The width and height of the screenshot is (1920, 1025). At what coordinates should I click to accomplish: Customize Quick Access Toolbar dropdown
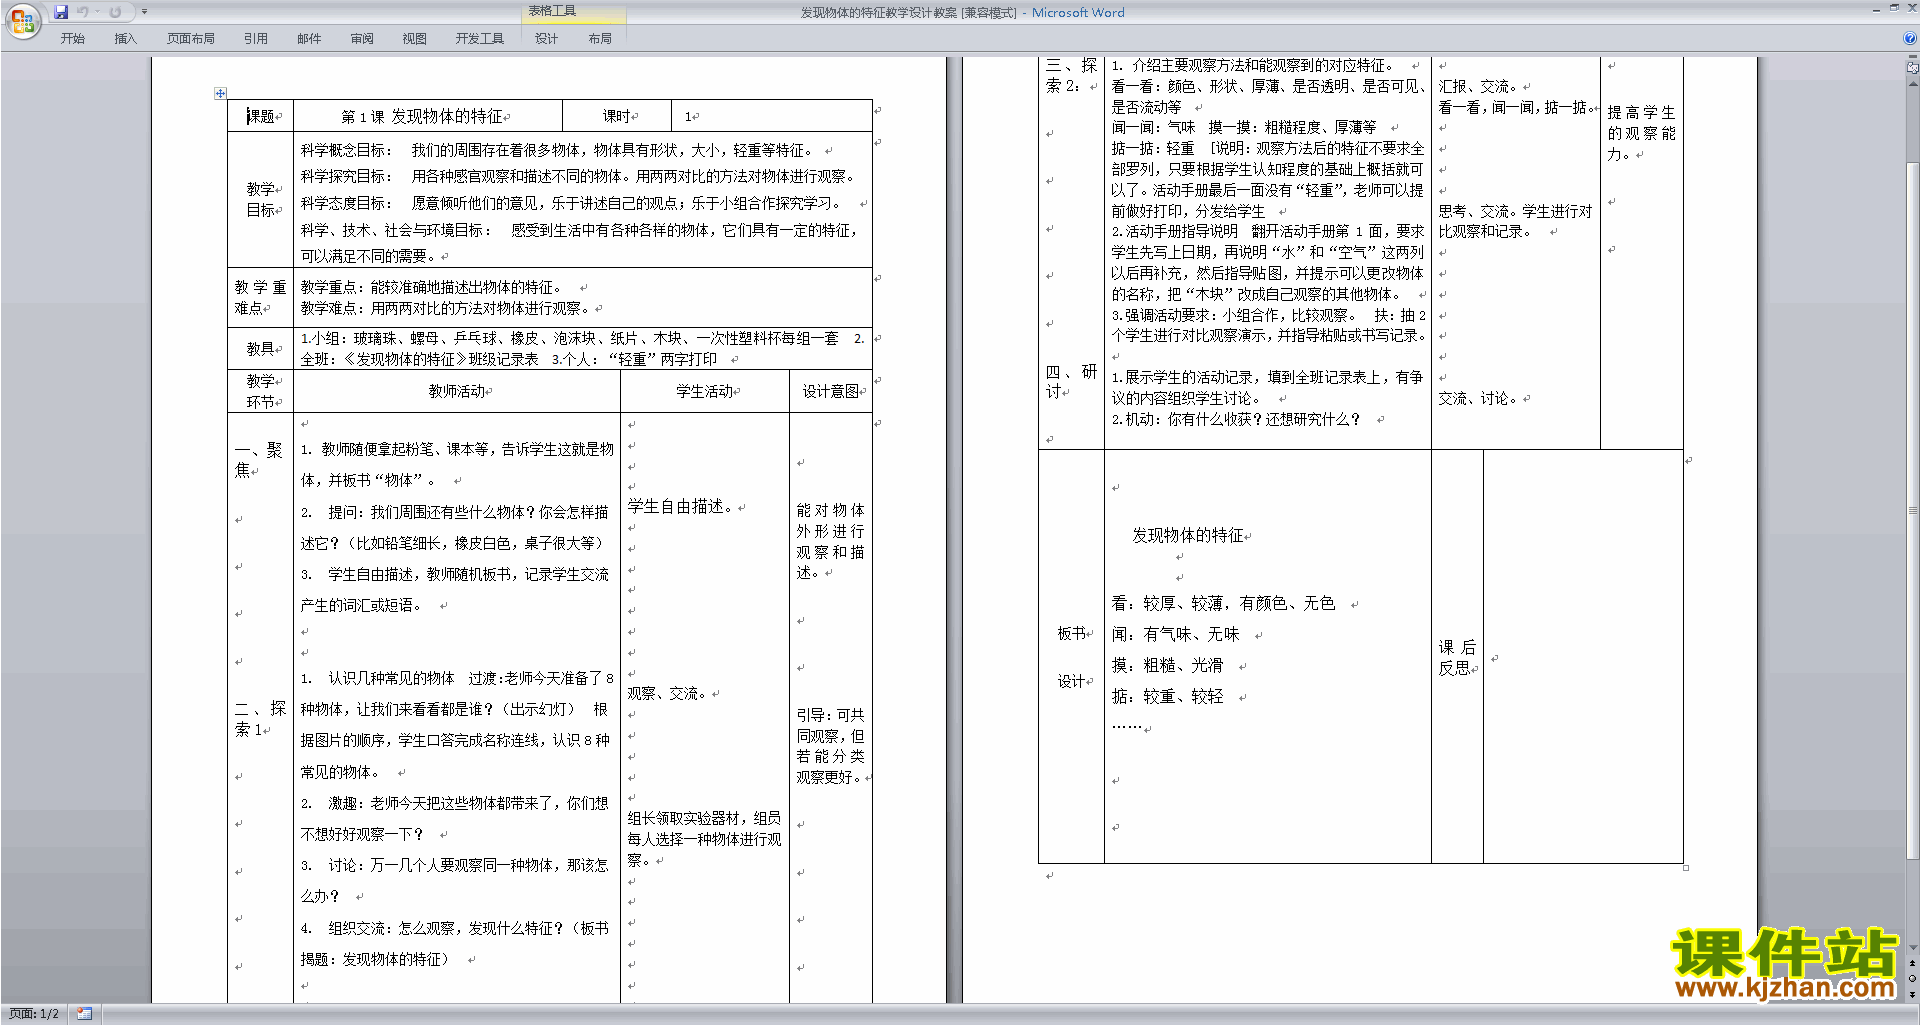click(144, 12)
